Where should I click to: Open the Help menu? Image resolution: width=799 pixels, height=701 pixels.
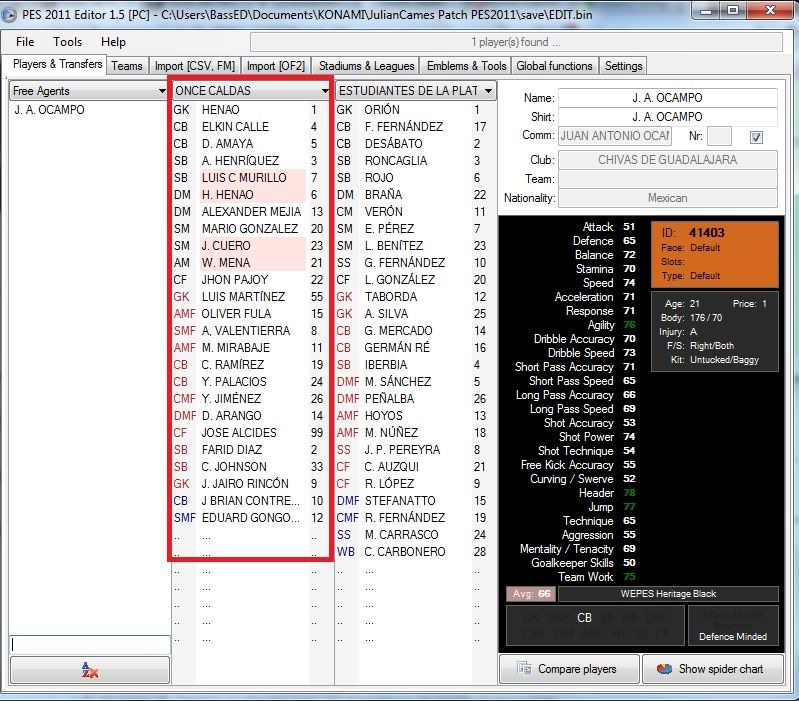[113, 42]
